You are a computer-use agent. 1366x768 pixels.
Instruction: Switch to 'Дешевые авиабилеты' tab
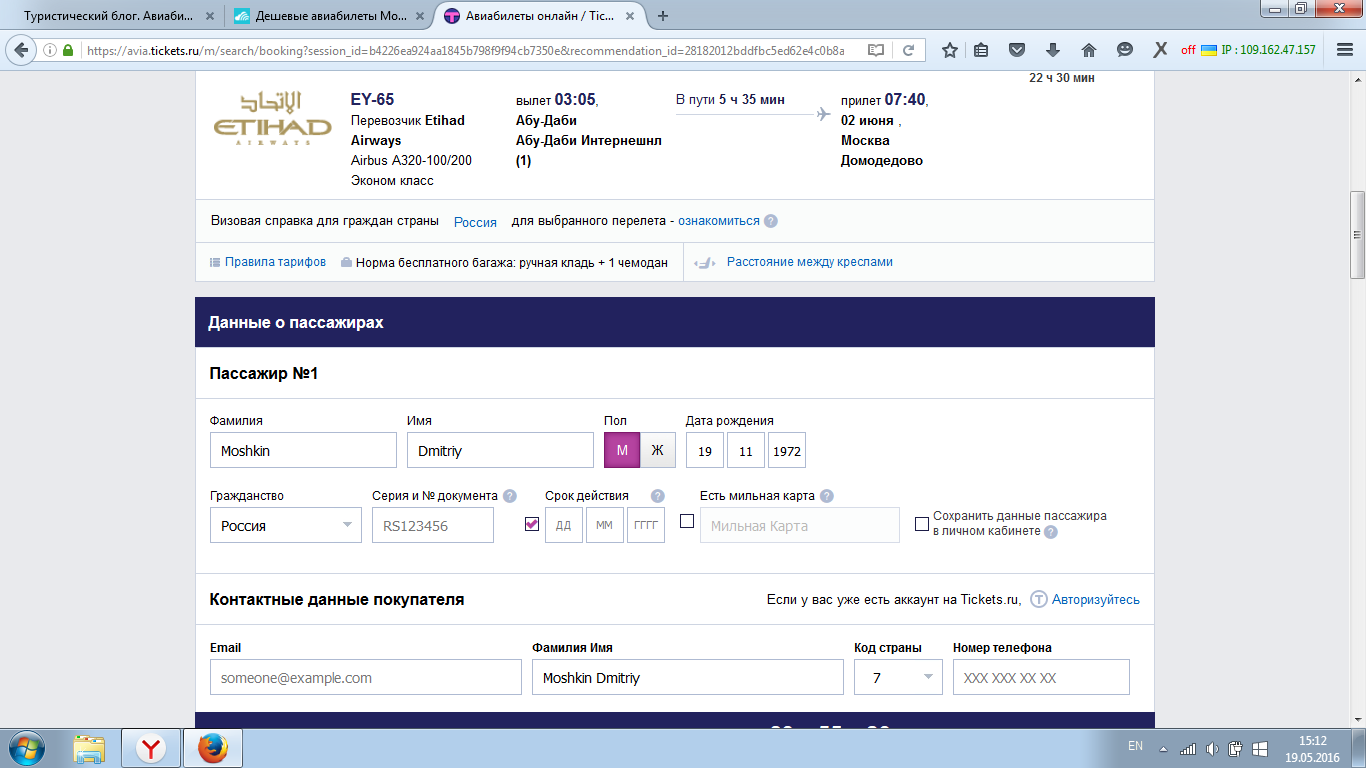tap(326, 16)
